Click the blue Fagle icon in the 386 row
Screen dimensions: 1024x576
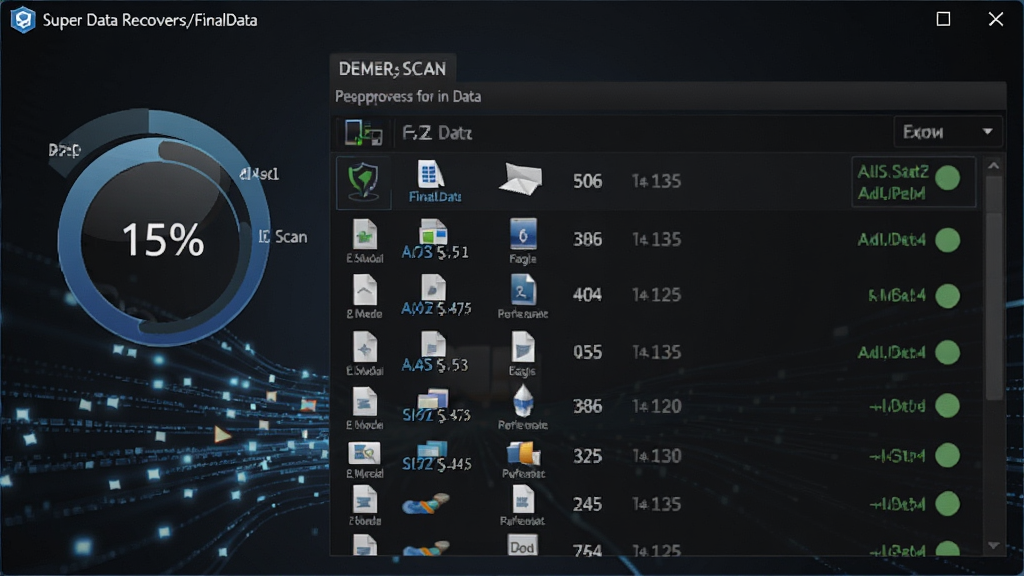pos(522,234)
